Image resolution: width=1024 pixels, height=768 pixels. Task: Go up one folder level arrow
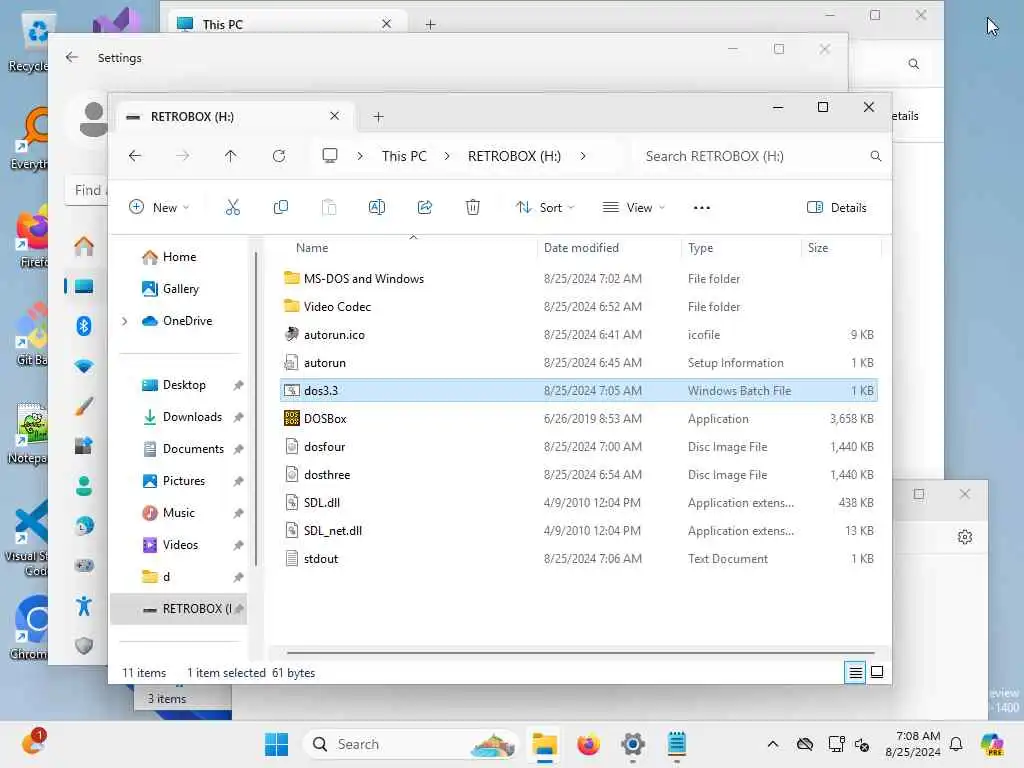pyautogui.click(x=231, y=156)
